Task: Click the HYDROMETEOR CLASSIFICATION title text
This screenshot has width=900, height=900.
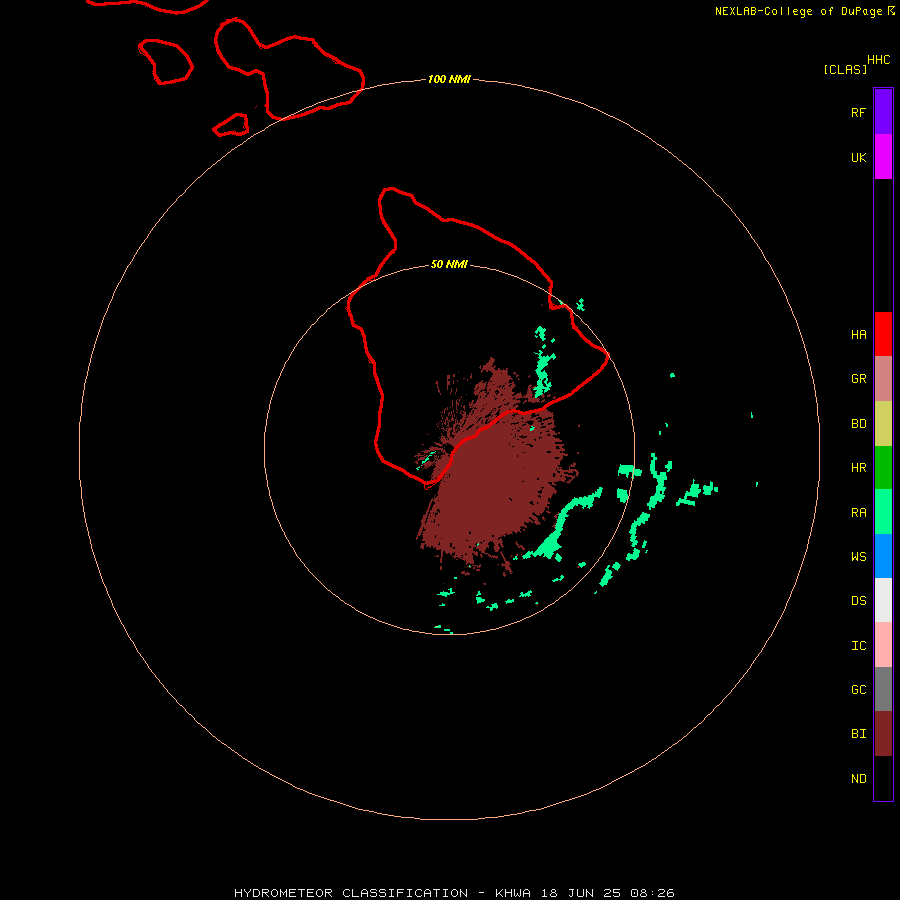Action: tap(351, 893)
